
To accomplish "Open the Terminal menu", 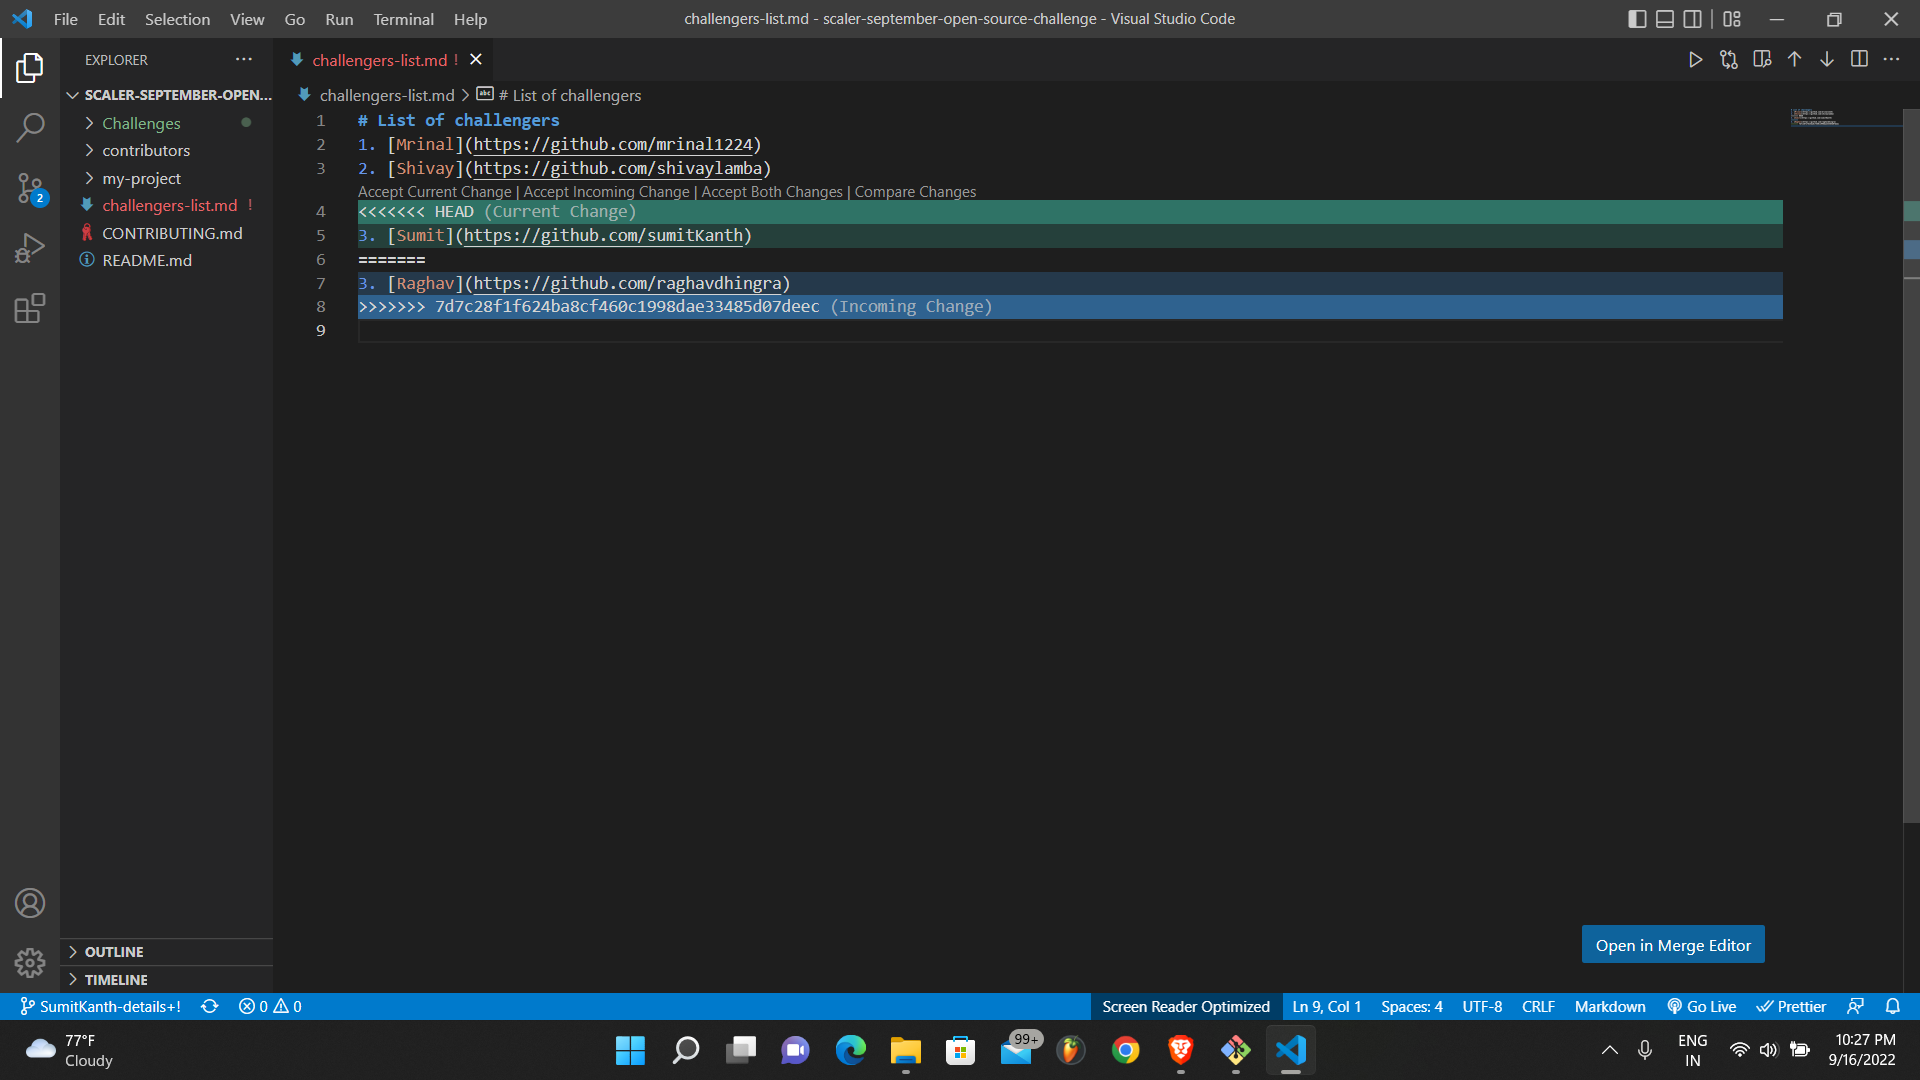I will pos(403,19).
